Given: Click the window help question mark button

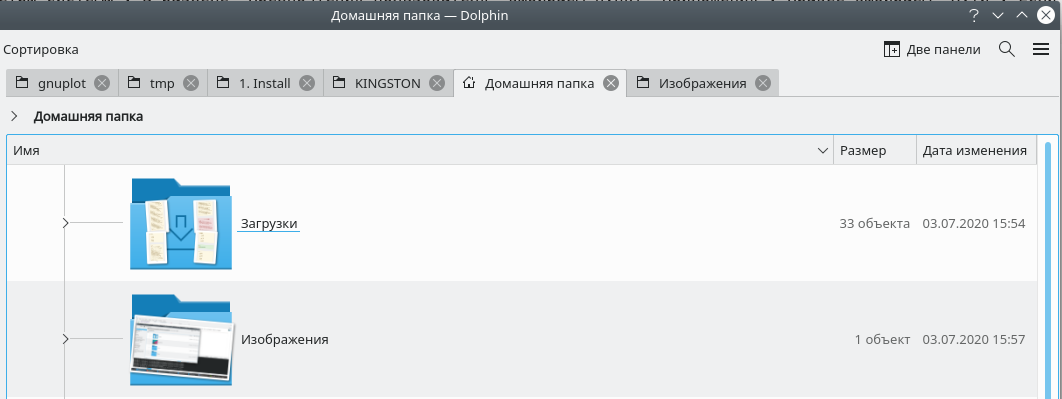Looking at the screenshot, I should (x=975, y=15).
